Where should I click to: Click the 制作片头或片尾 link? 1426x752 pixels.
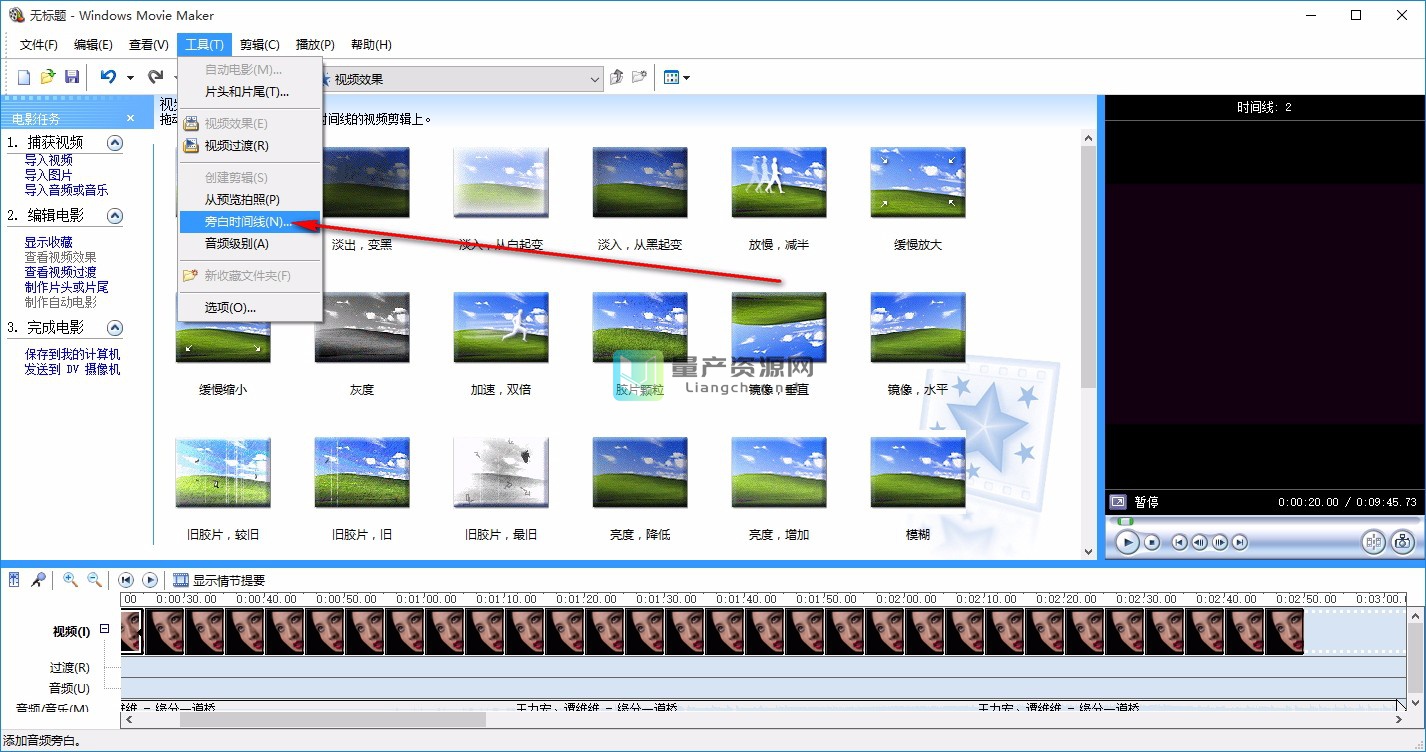point(67,287)
